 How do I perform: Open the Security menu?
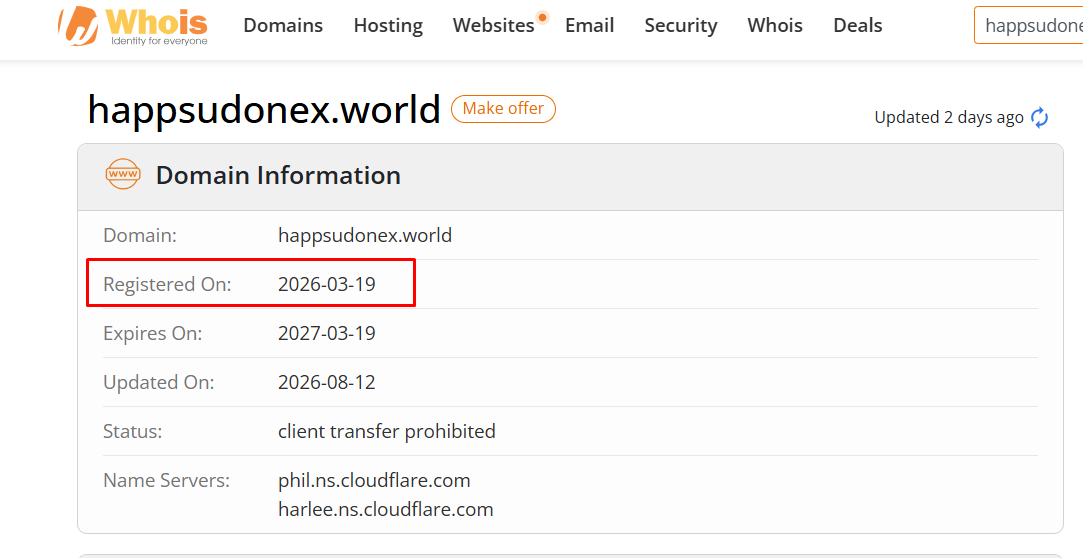tap(681, 26)
